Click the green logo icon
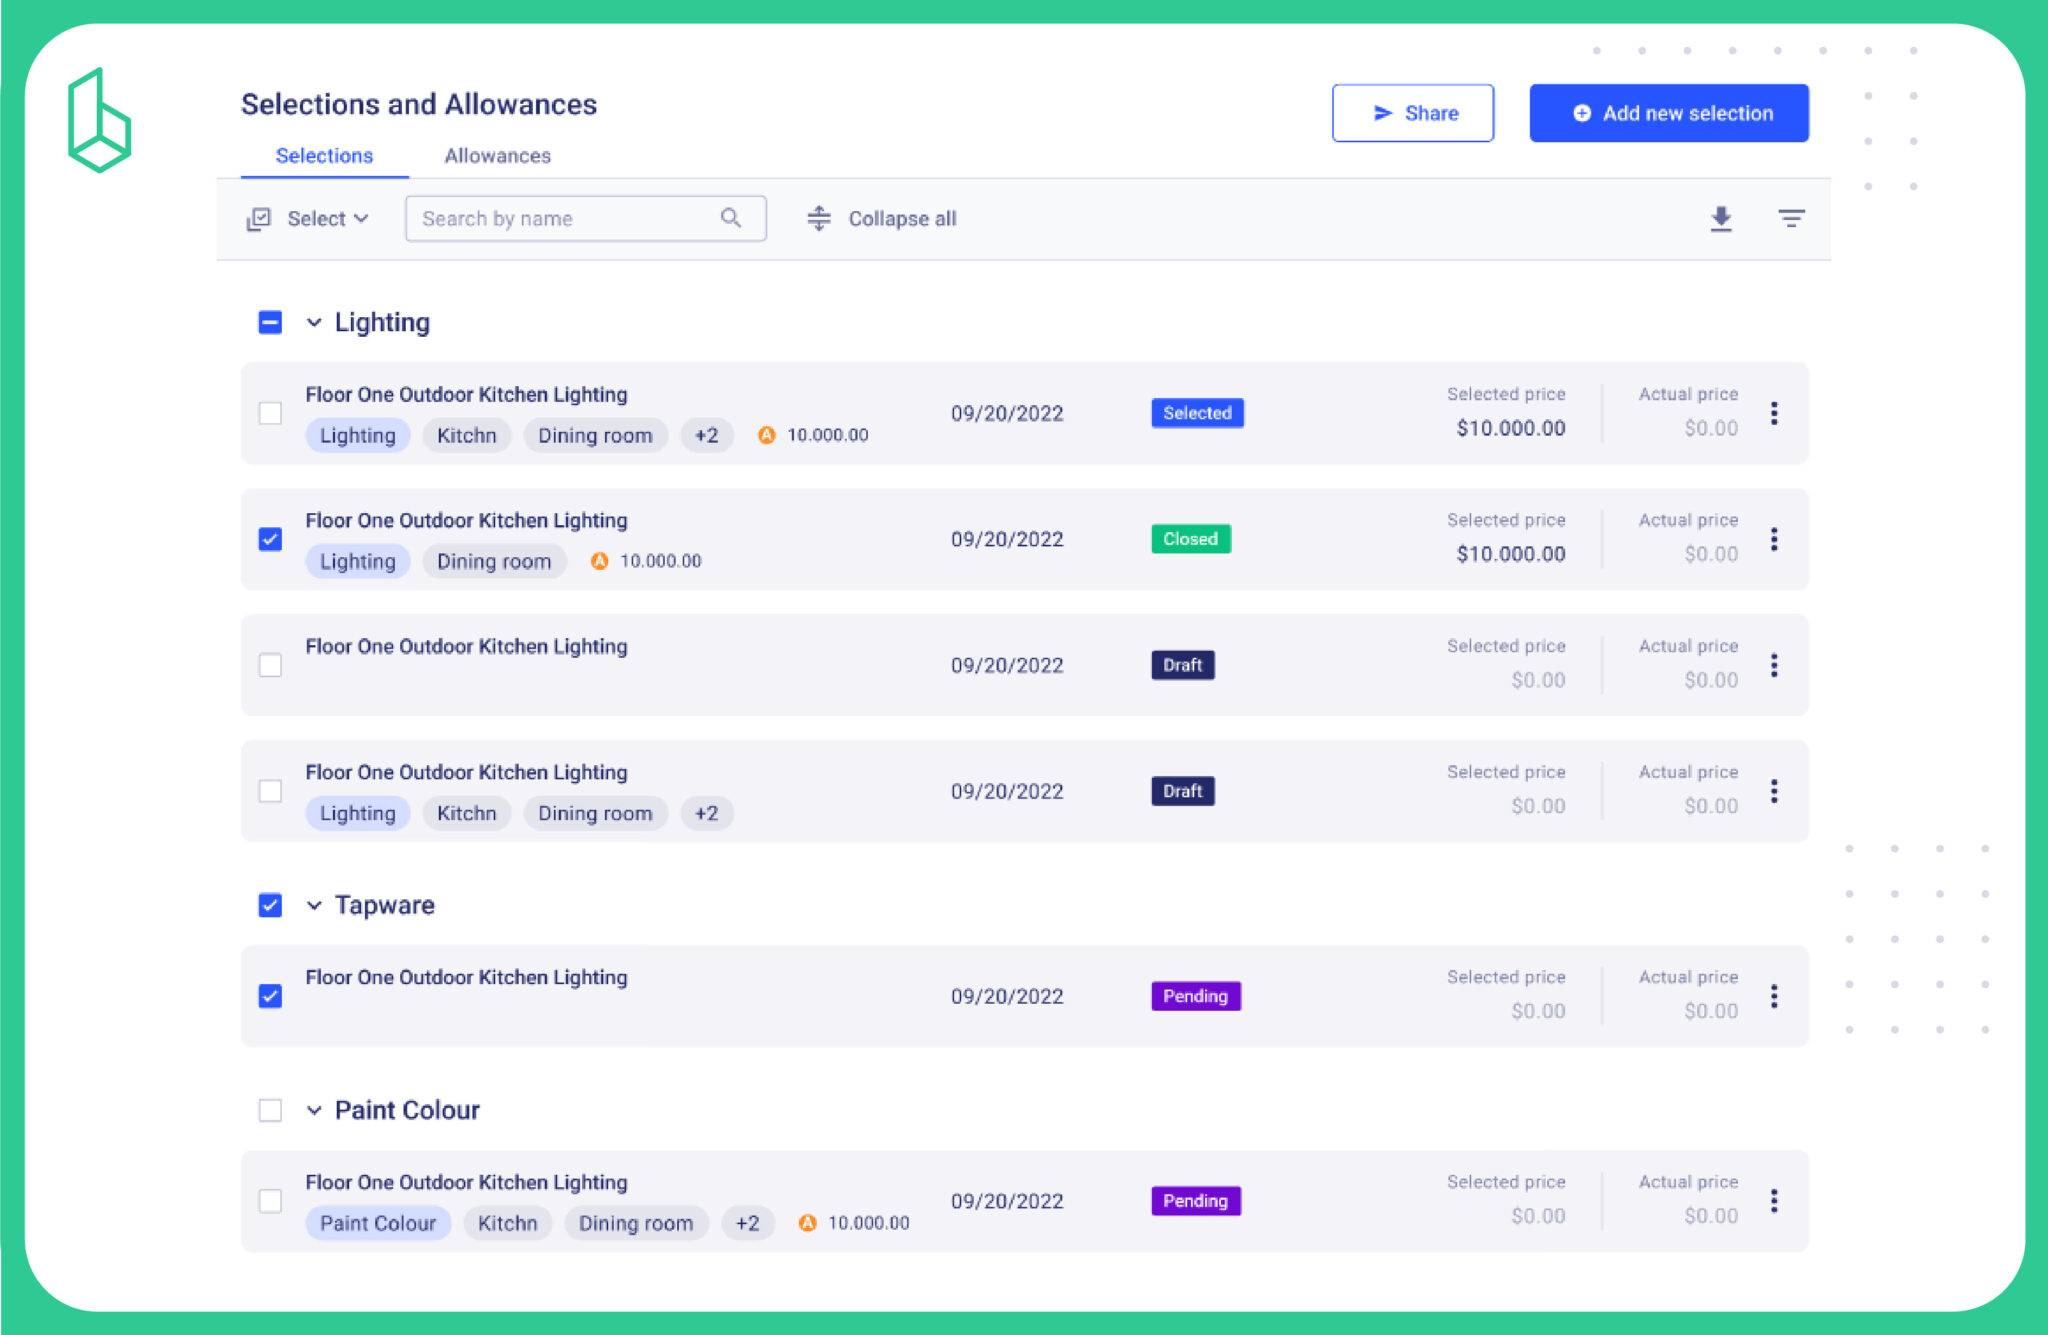 point(99,120)
